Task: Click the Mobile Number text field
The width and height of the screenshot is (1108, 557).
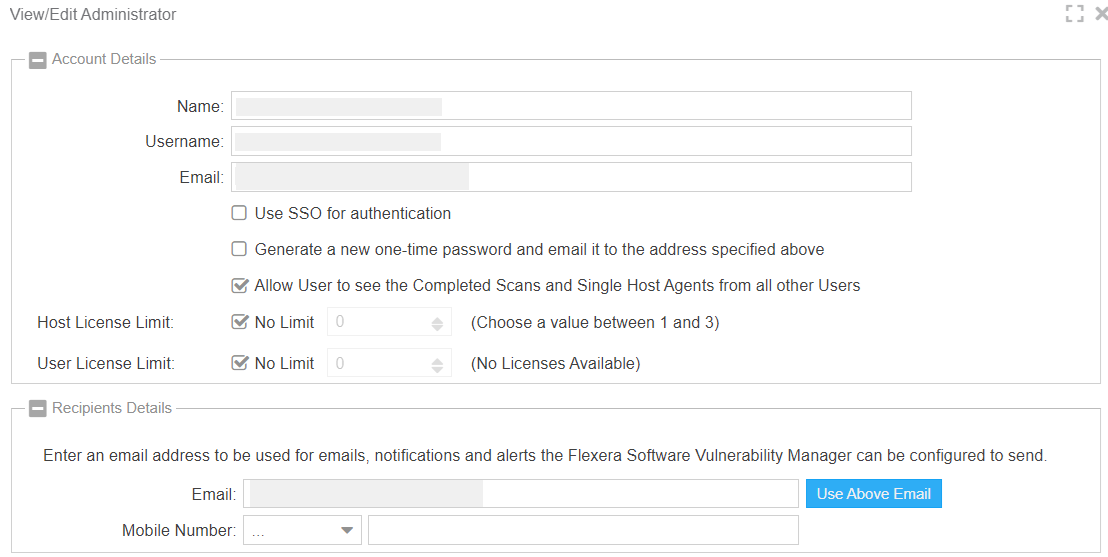Action: click(x=582, y=530)
